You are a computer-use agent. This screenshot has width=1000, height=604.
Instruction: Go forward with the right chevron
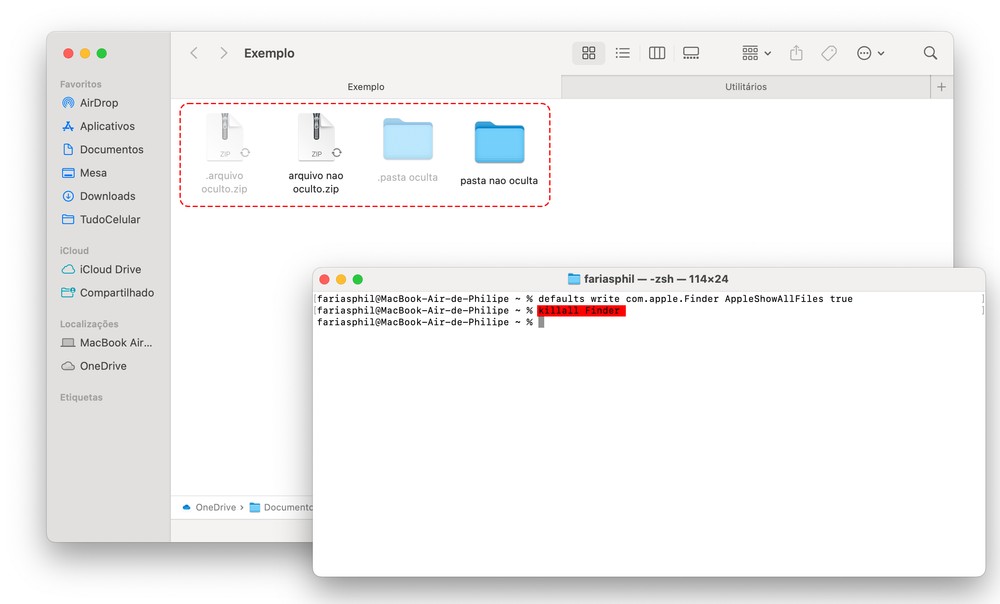point(223,53)
